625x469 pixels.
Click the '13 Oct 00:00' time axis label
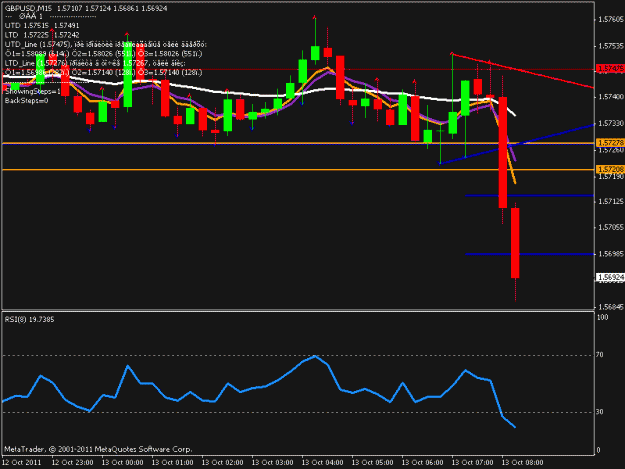(122, 463)
